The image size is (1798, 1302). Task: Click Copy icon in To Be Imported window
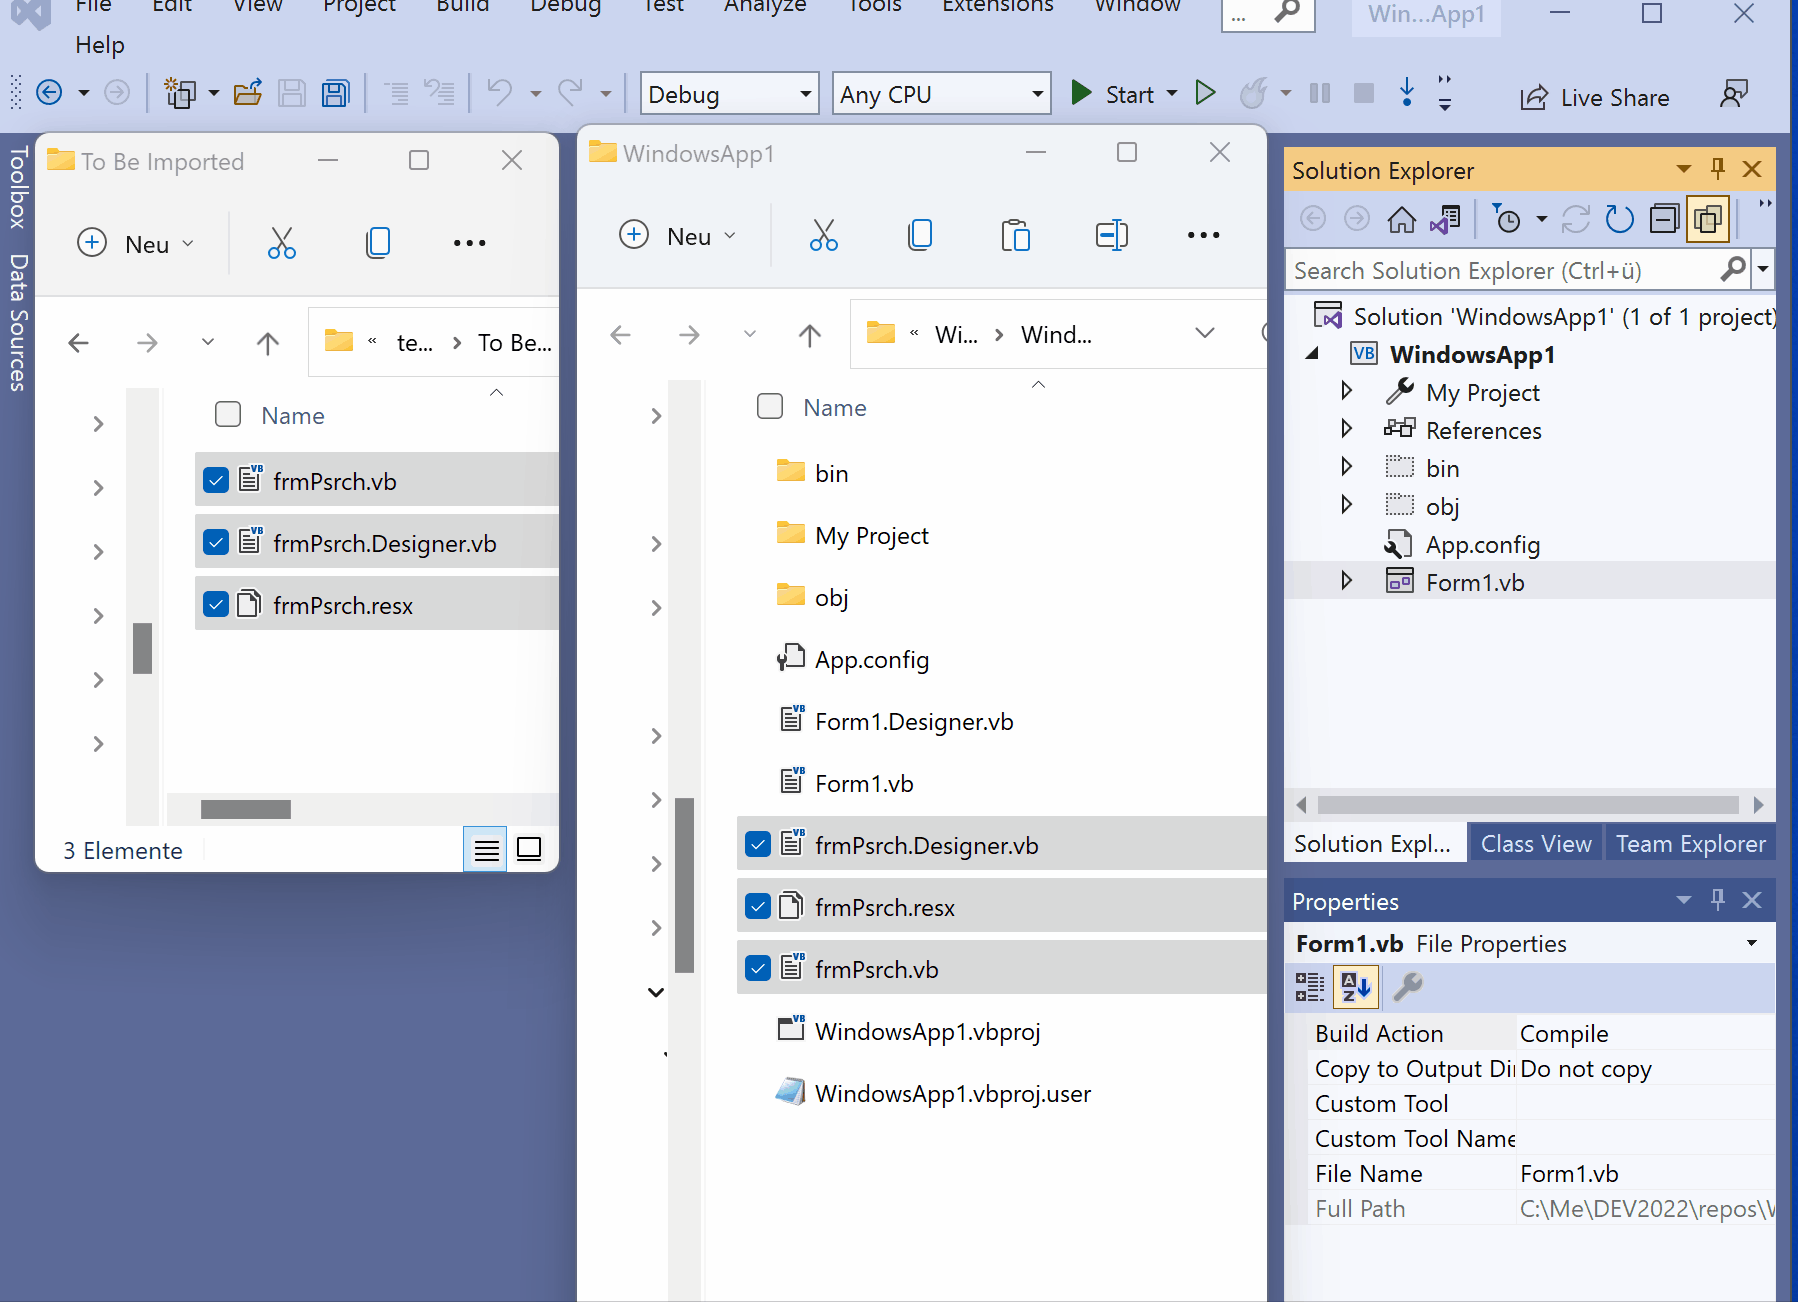(378, 243)
